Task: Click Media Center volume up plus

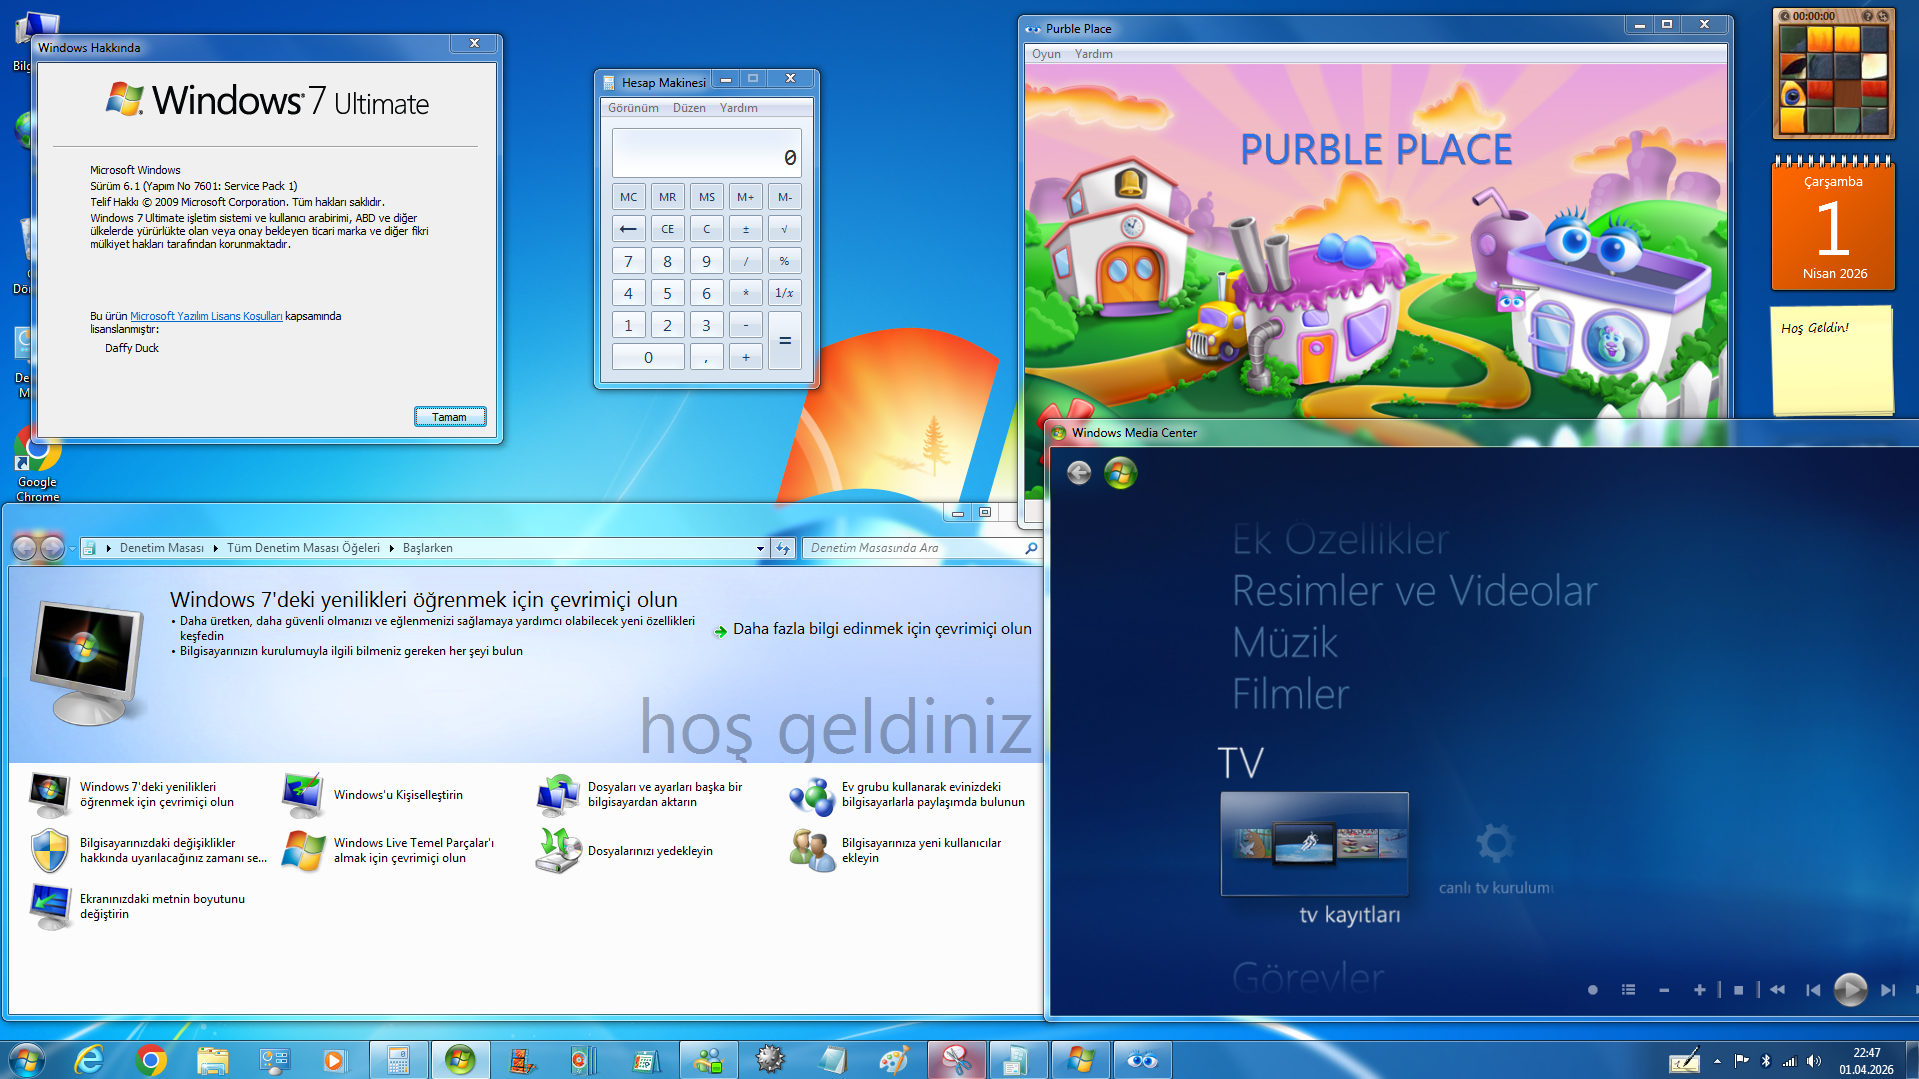Action: coord(1699,990)
